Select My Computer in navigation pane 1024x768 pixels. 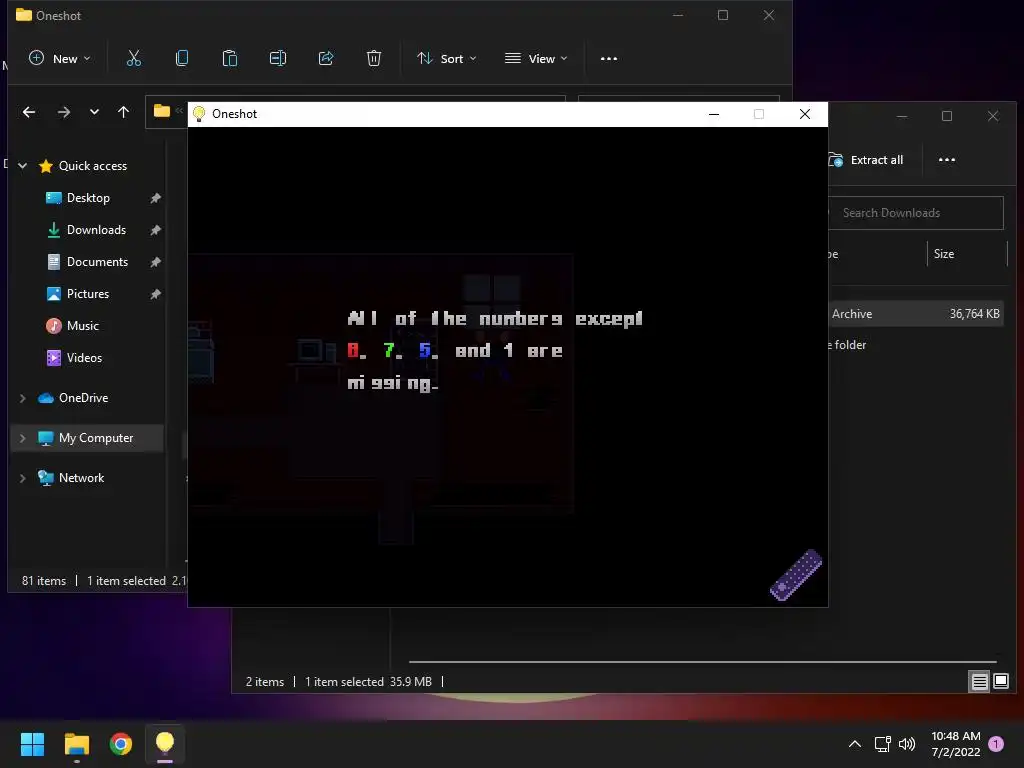point(95,438)
